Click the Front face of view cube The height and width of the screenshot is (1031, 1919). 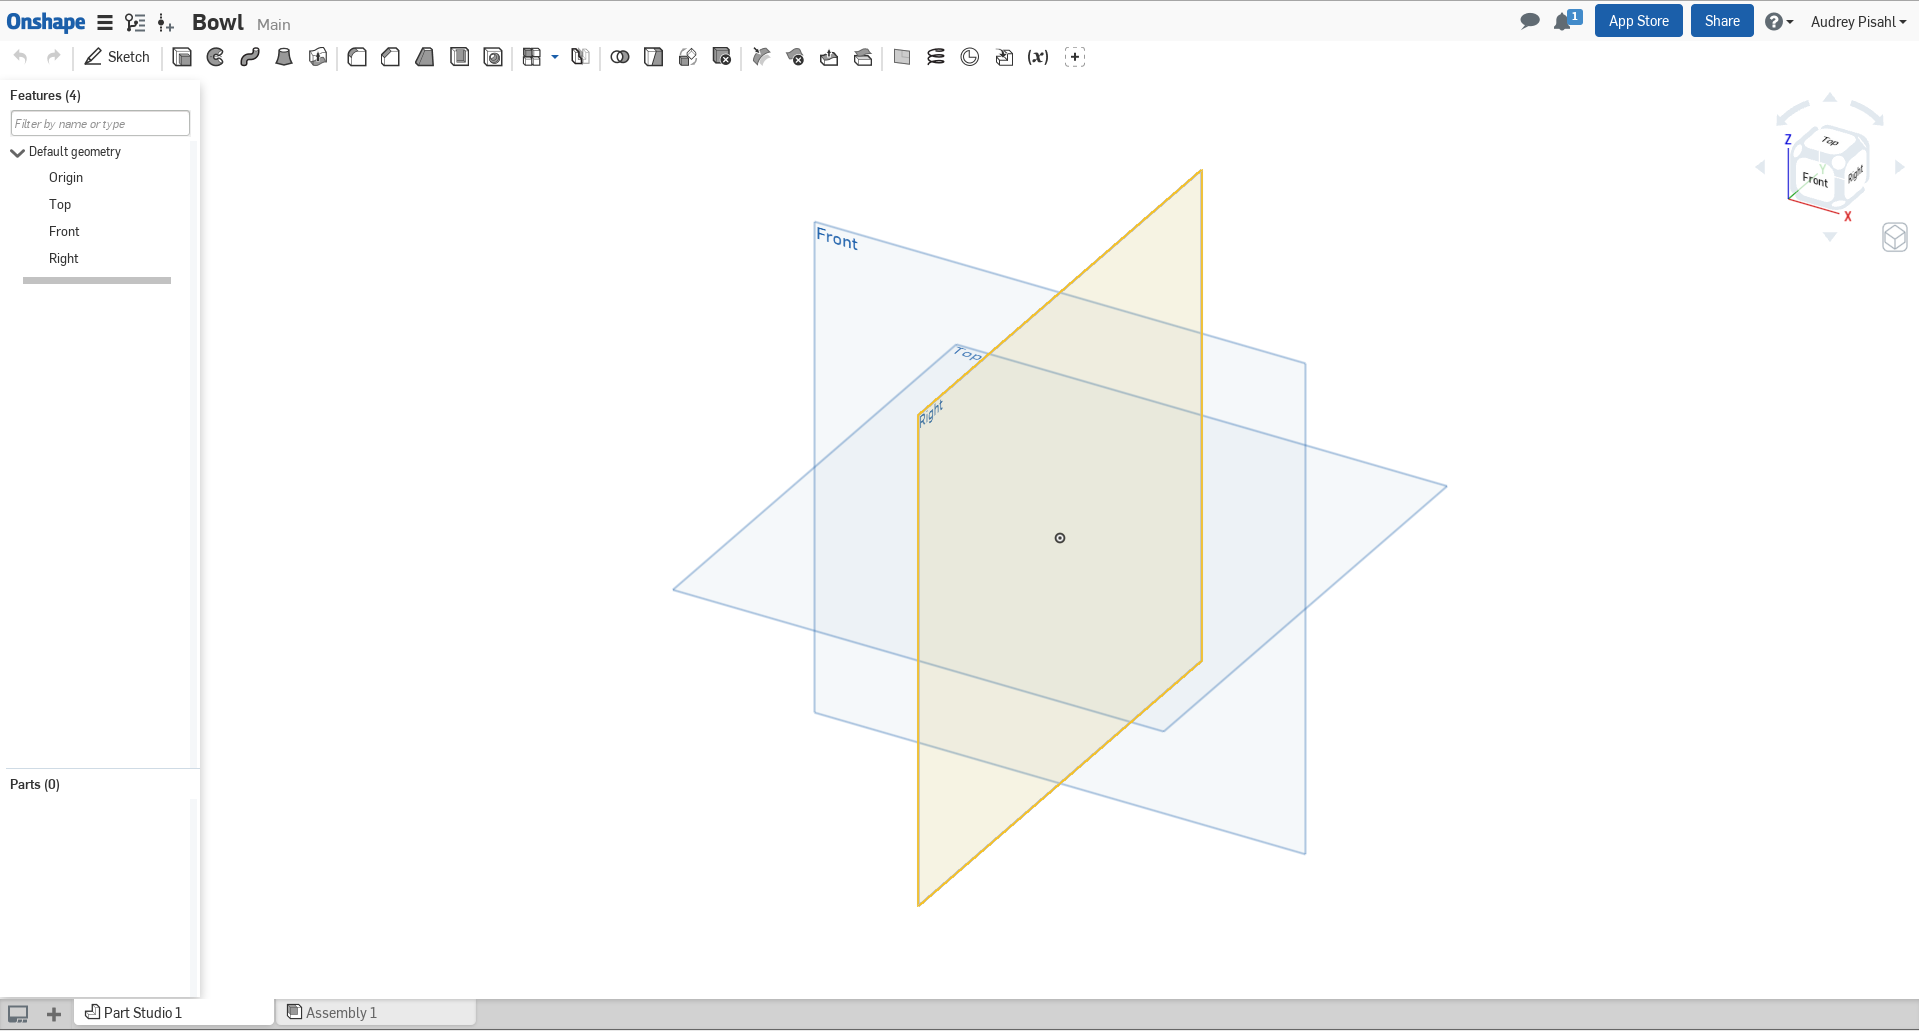(x=1815, y=180)
